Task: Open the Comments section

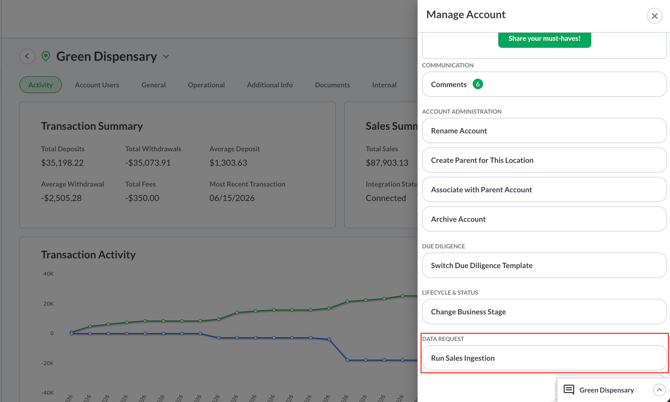Action: coord(544,84)
